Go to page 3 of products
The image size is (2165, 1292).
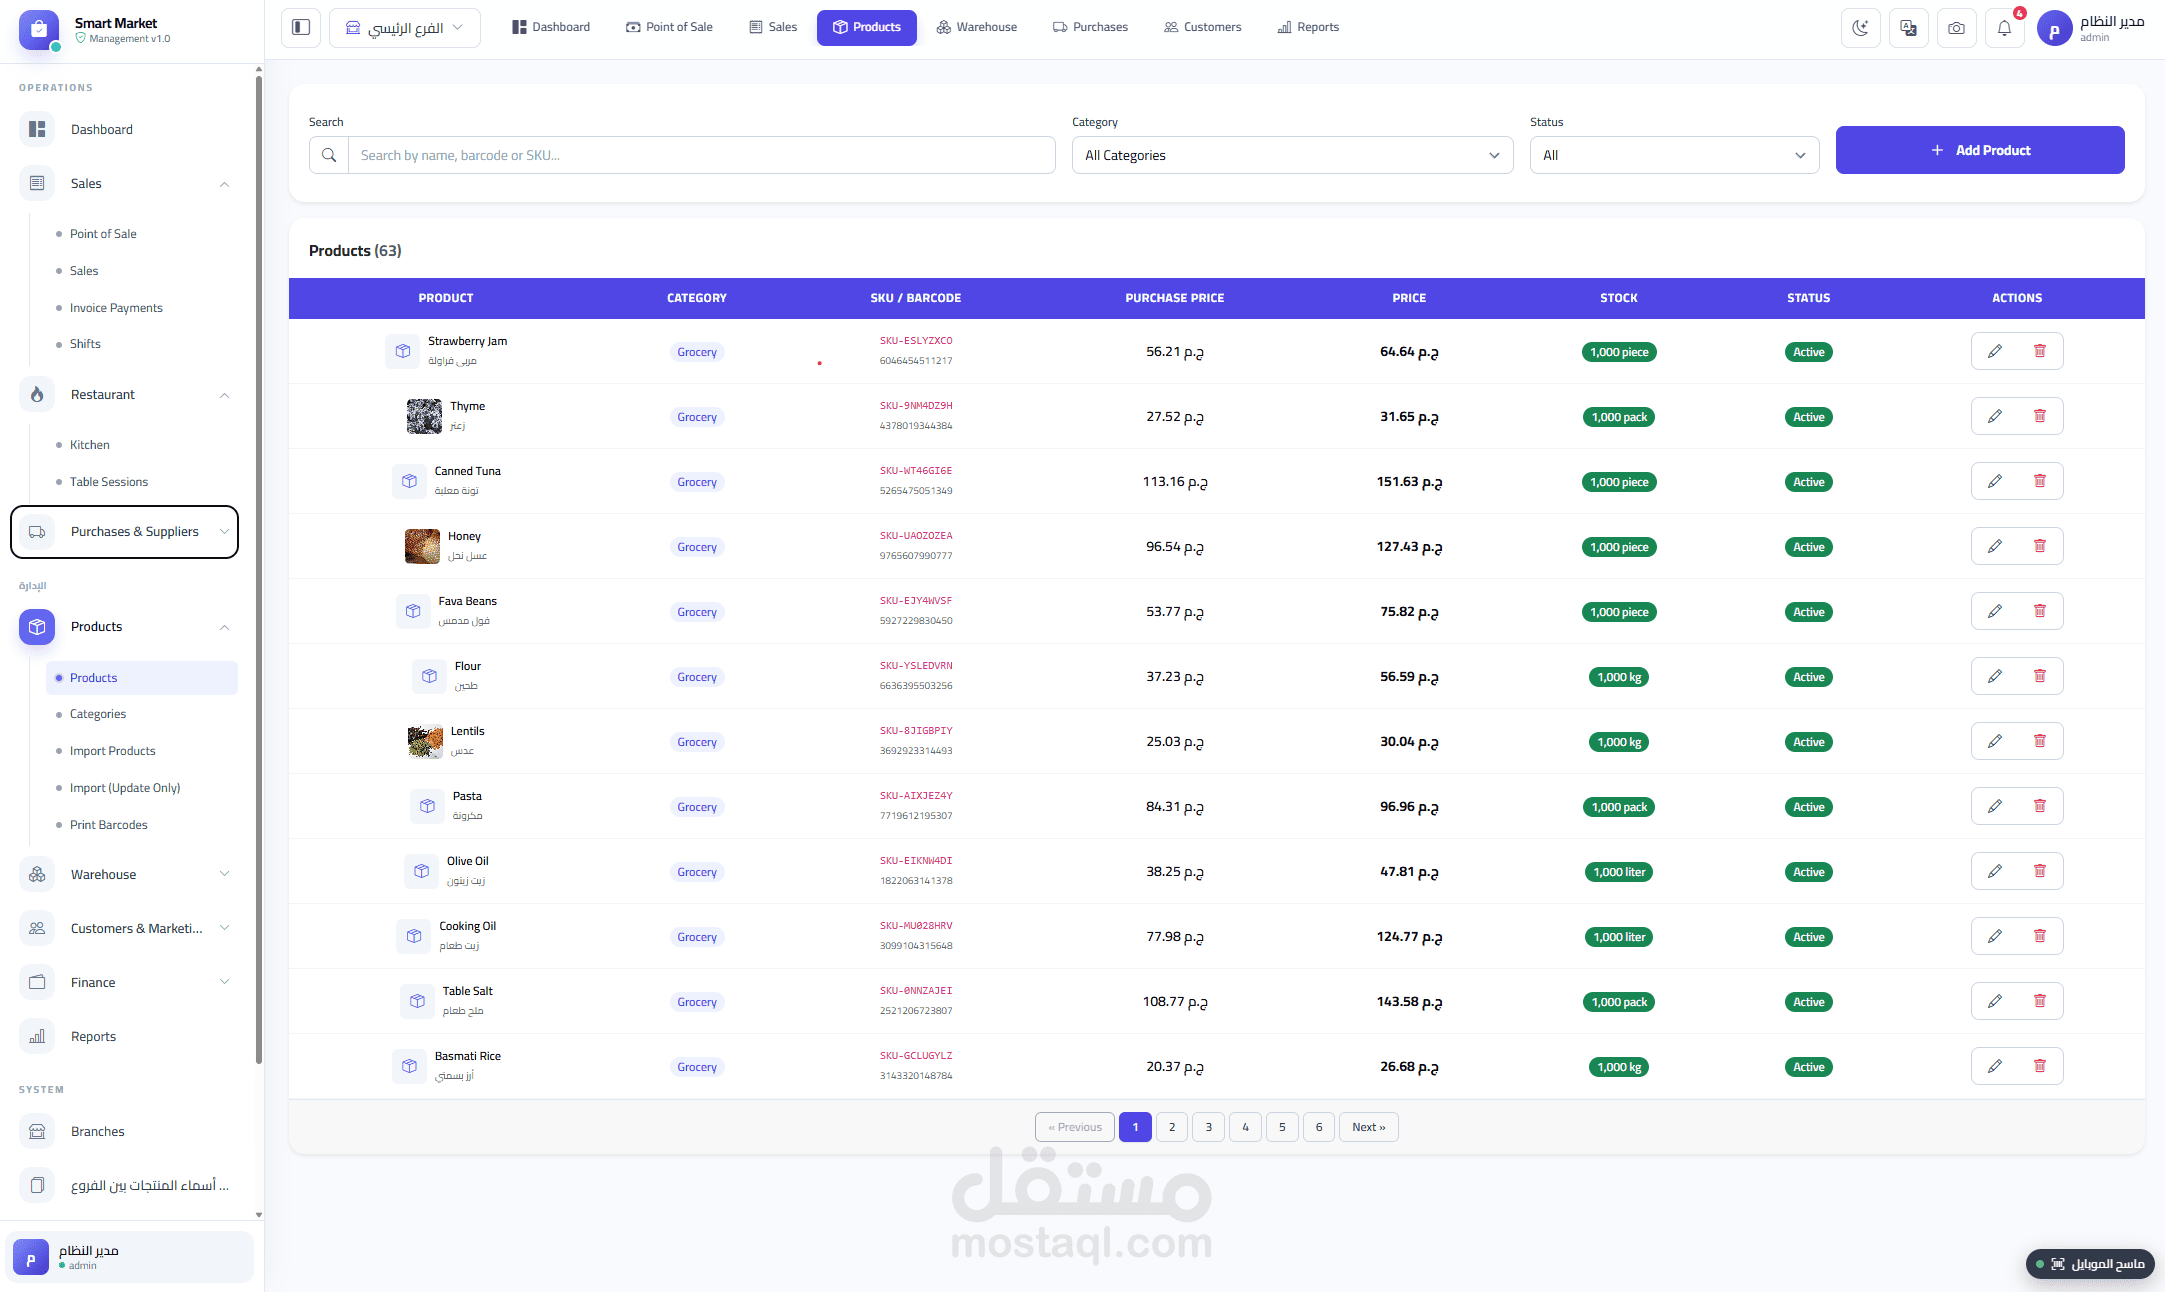click(1208, 1127)
